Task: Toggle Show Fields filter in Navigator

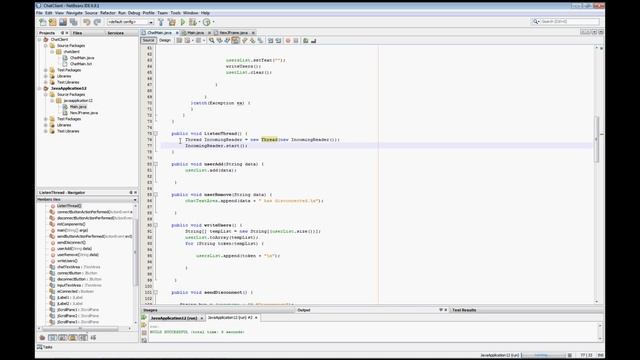Action: [52, 338]
